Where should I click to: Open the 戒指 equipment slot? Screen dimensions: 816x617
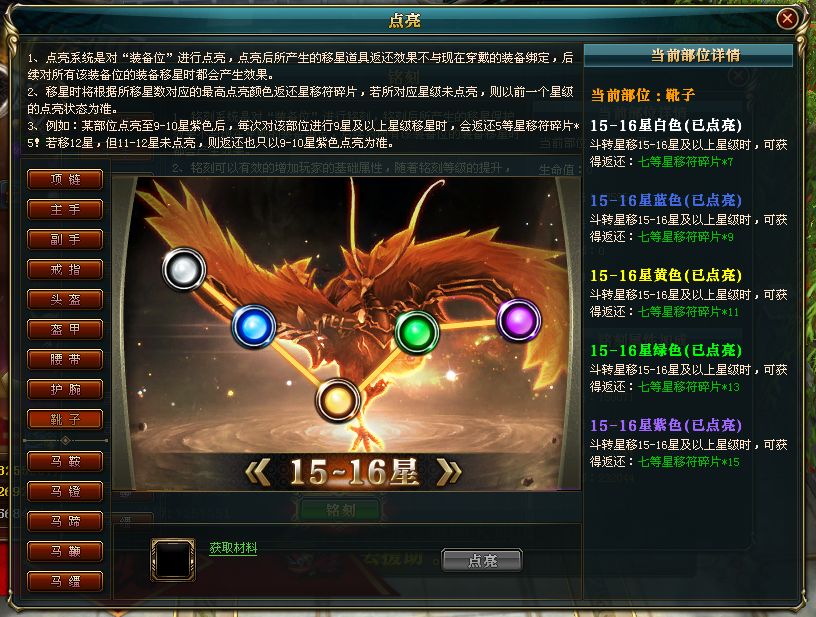pos(65,269)
